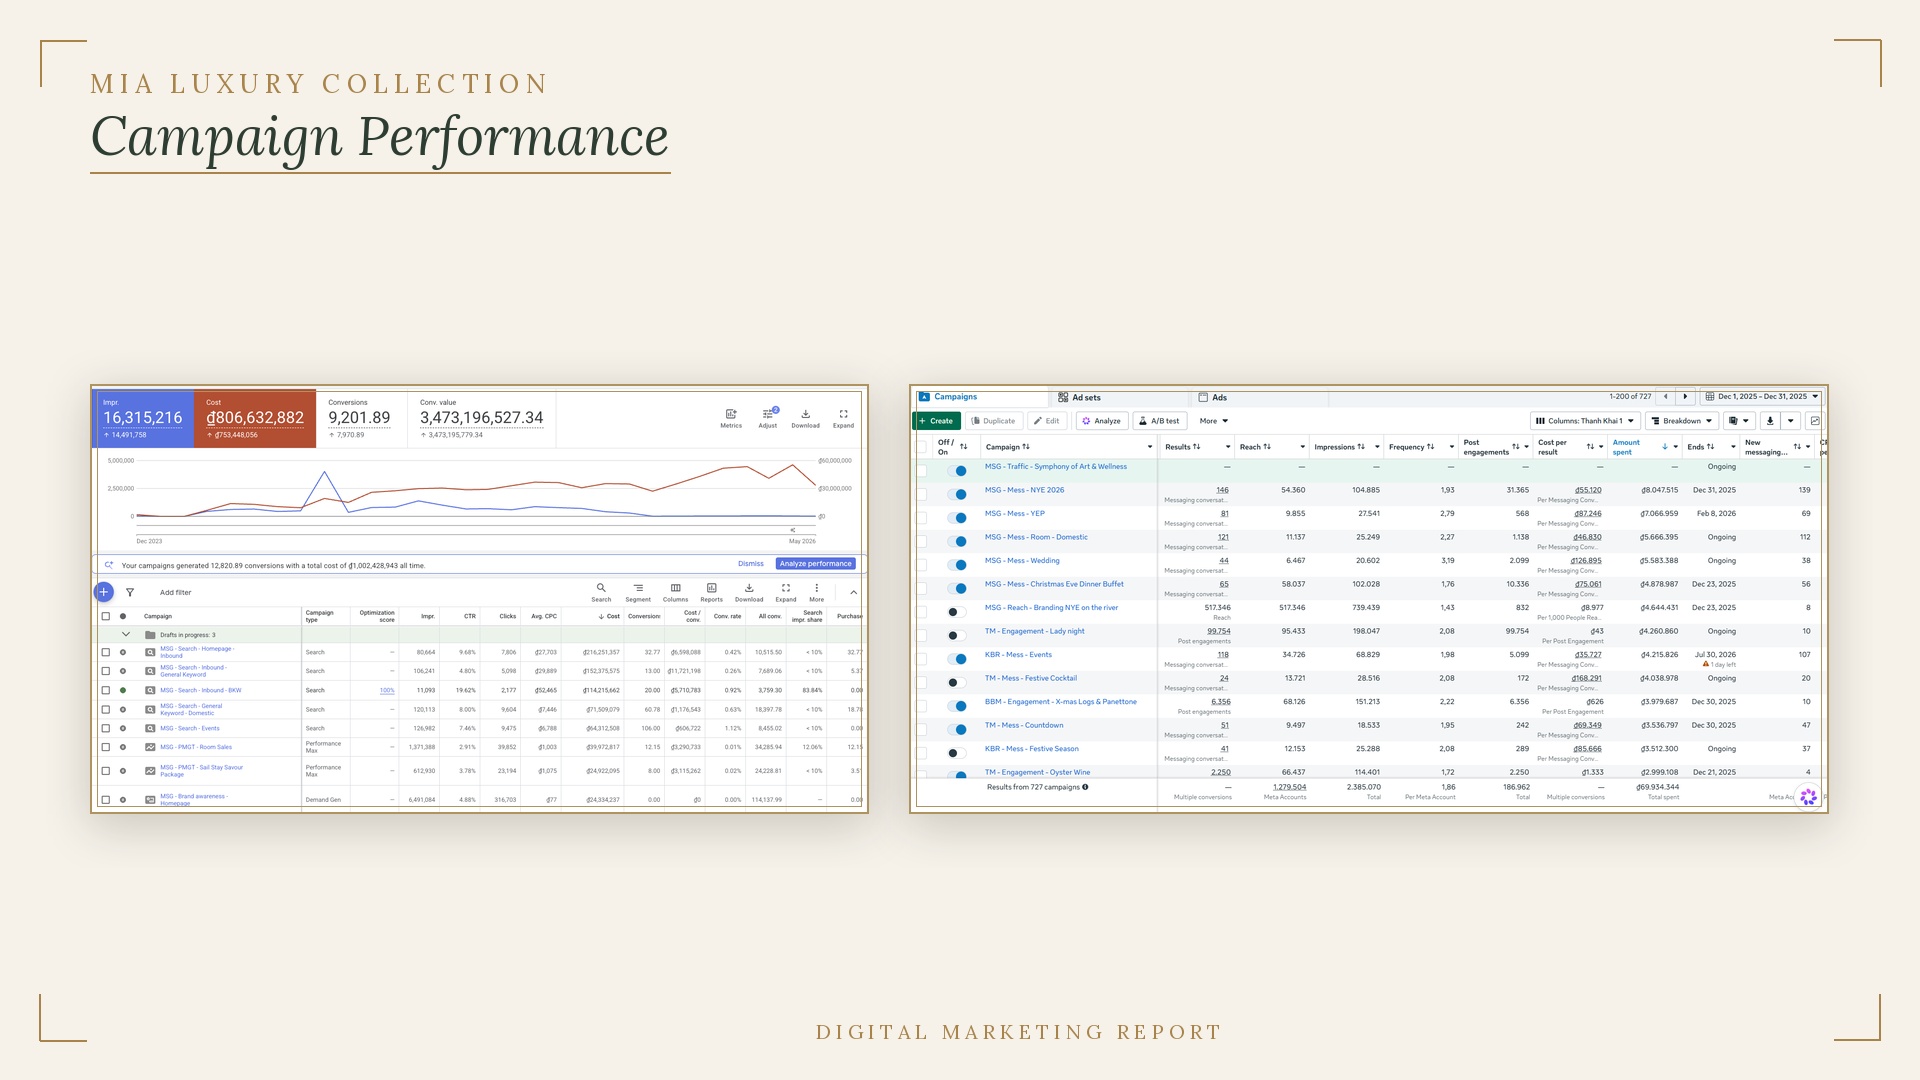Collapse the table toolbar with up chevron
The height and width of the screenshot is (1080, 1920).
pos(853,592)
